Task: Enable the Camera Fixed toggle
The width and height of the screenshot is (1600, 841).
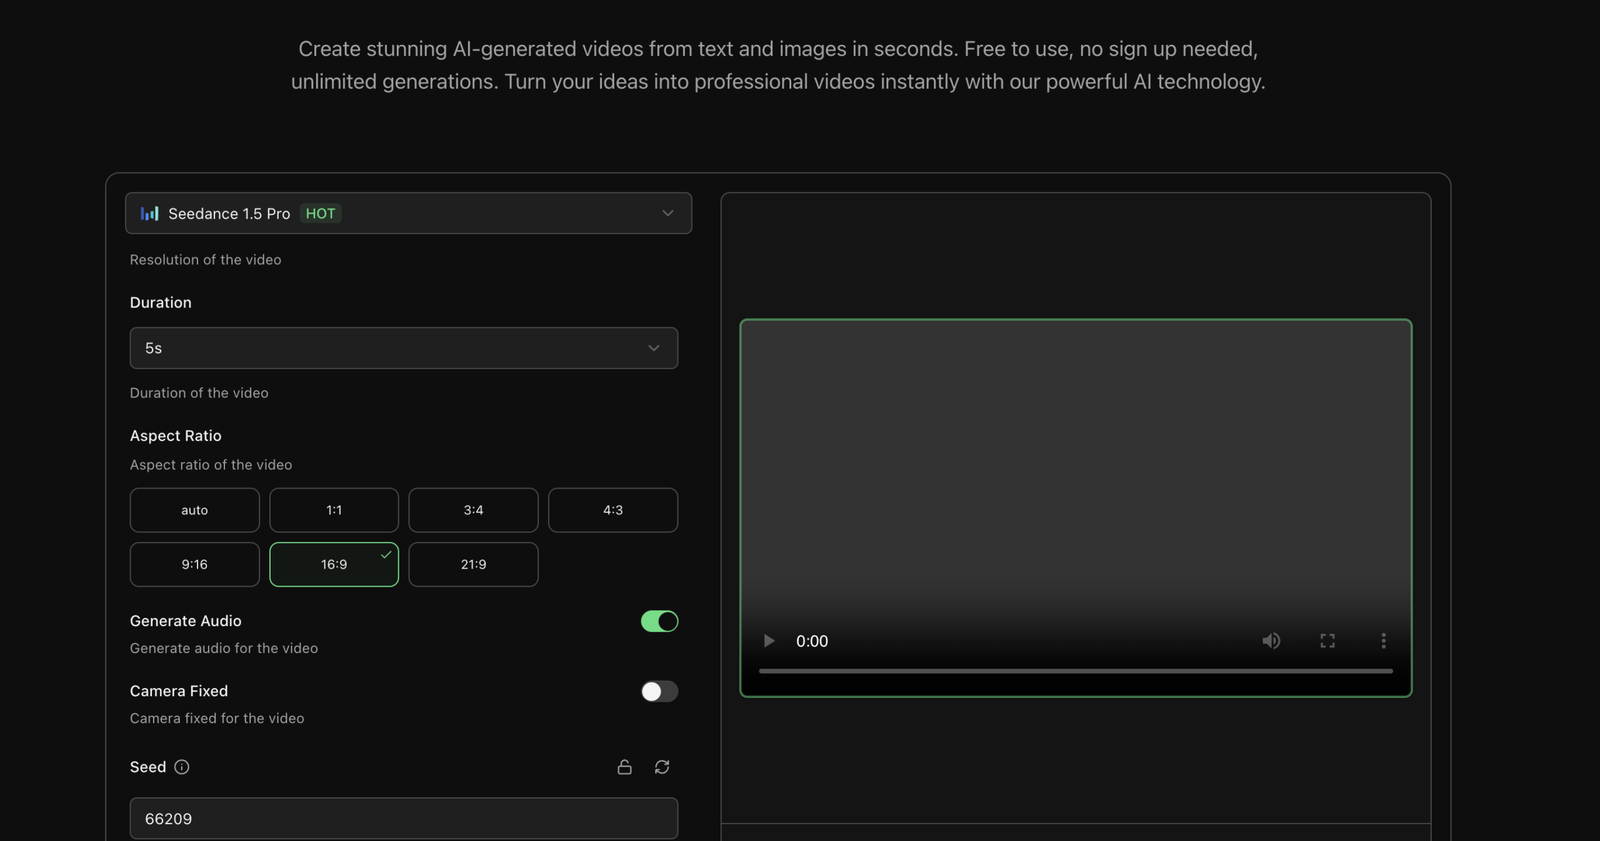Action: point(660,691)
